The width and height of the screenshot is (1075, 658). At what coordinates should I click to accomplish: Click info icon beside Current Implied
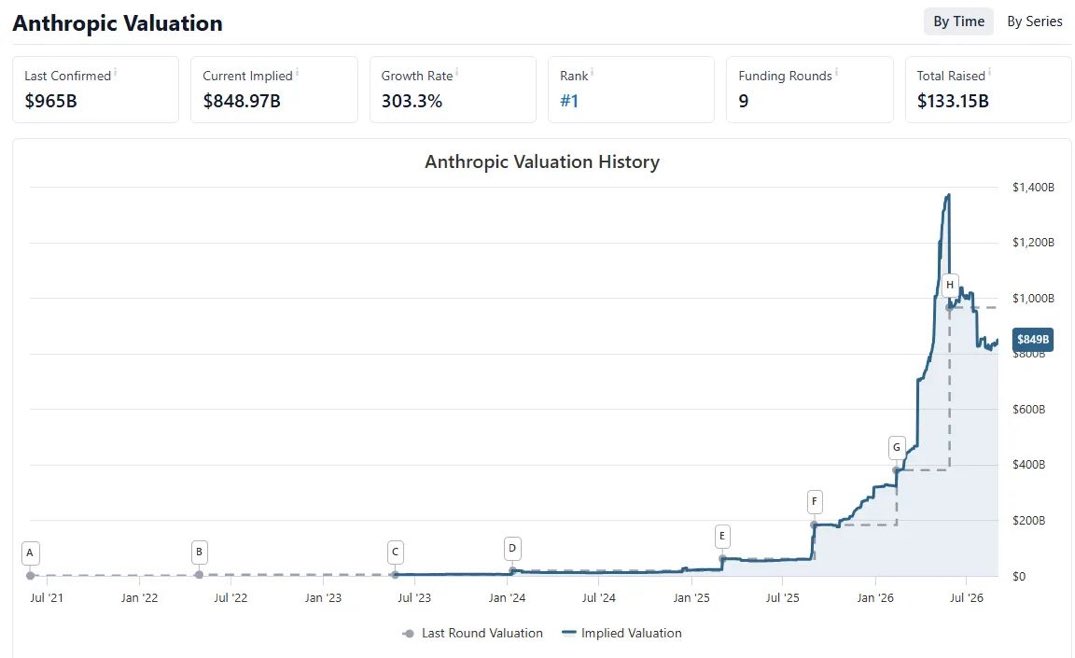click(x=297, y=71)
